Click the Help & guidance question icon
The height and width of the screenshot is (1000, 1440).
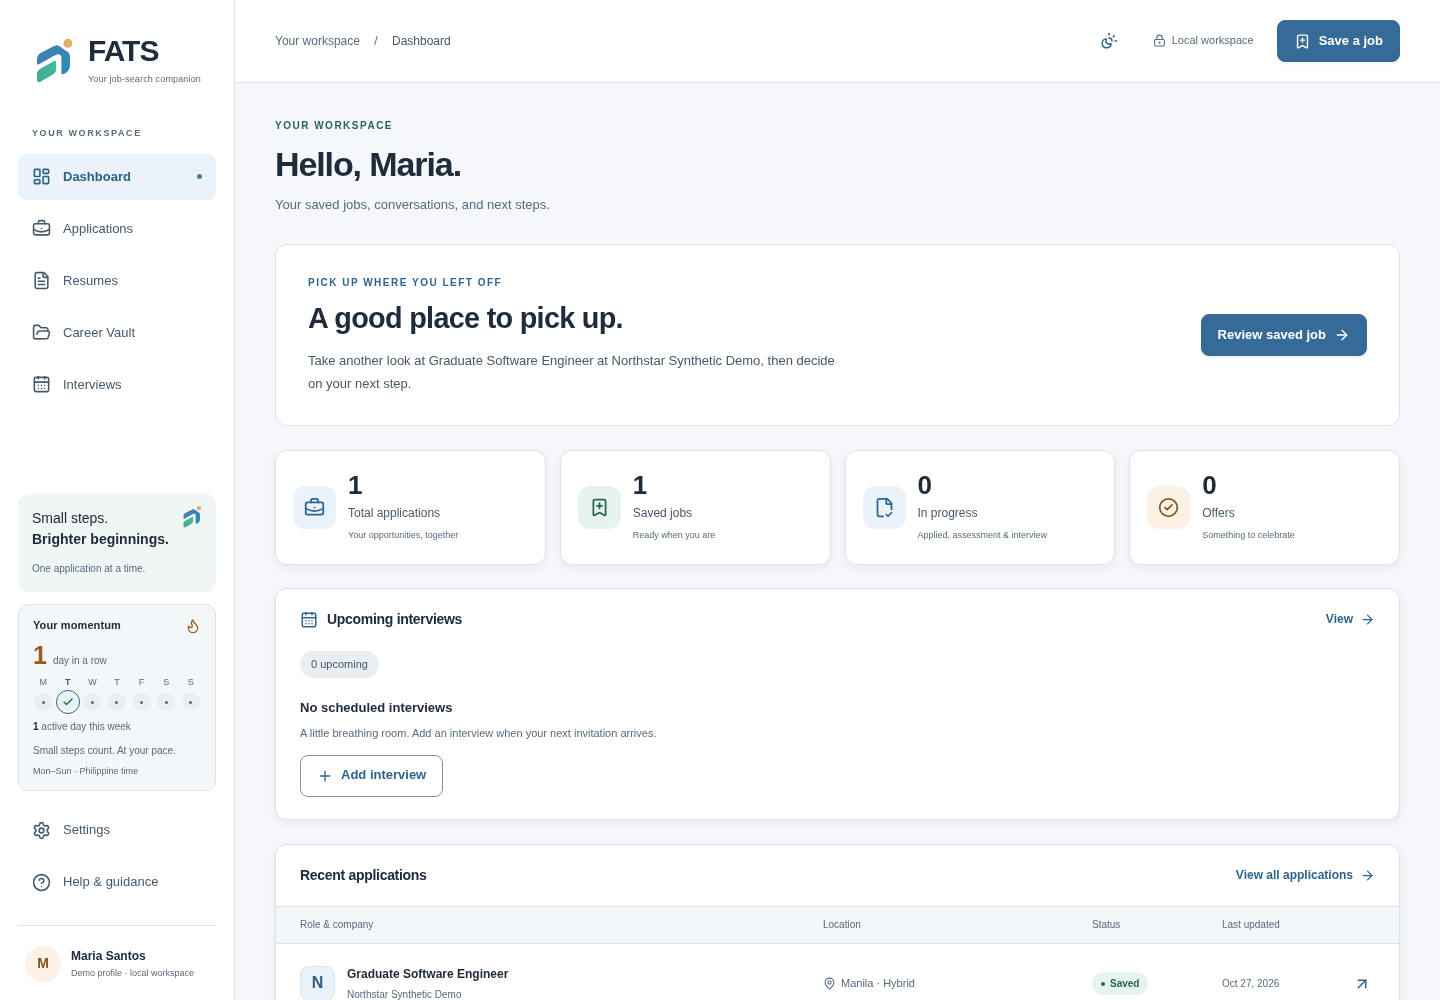[x=41, y=882]
